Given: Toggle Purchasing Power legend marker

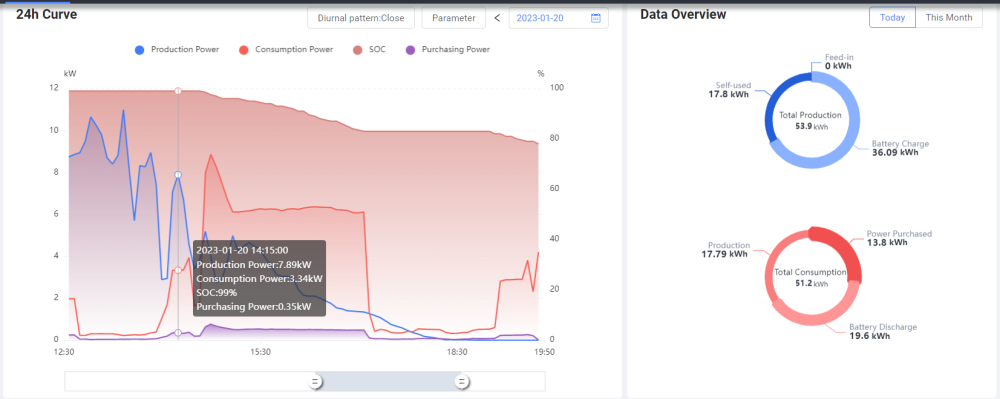Looking at the screenshot, I should (411, 50).
